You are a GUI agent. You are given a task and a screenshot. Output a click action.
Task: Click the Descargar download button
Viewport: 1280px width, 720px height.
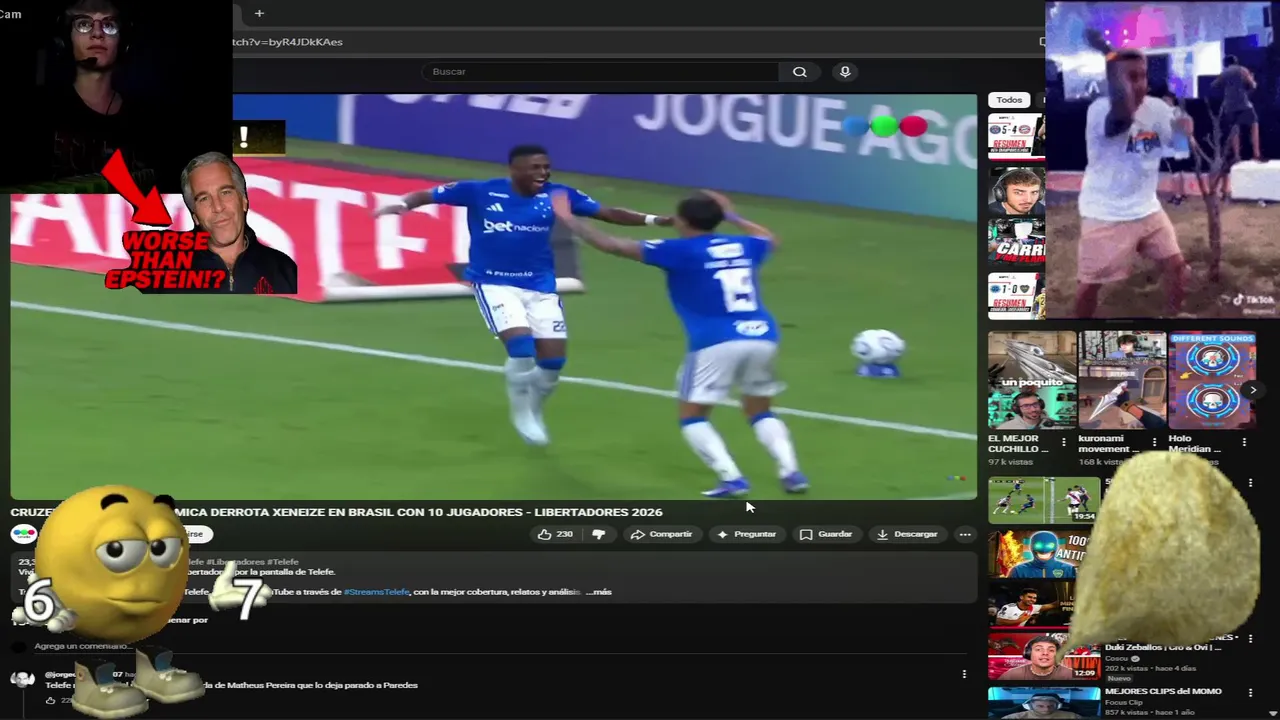pos(907,534)
